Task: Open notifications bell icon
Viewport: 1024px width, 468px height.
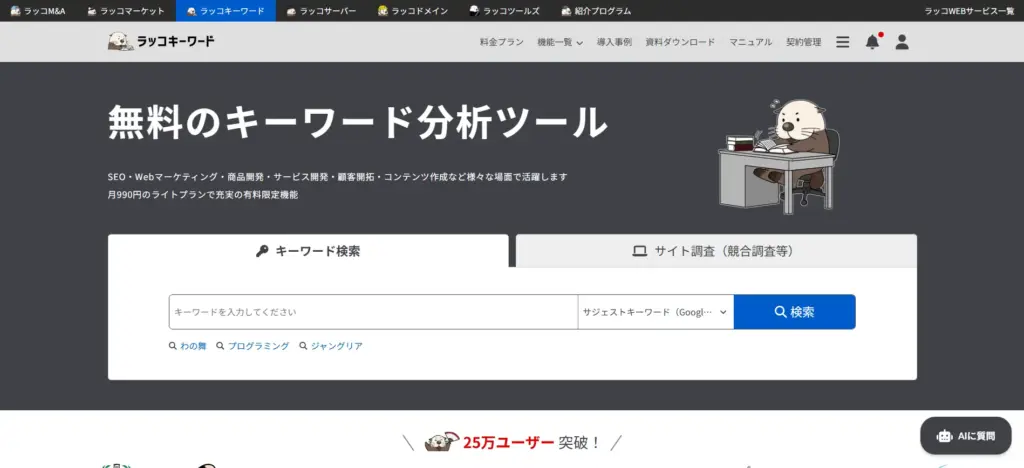Action: pyautogui.click(x=872, y=42)
